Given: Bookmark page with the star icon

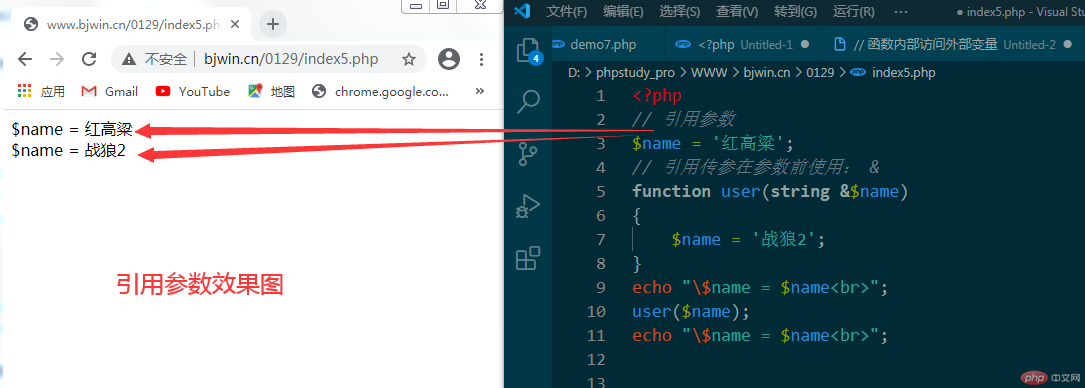Looking at the screenshot, I should coord(409,59).
